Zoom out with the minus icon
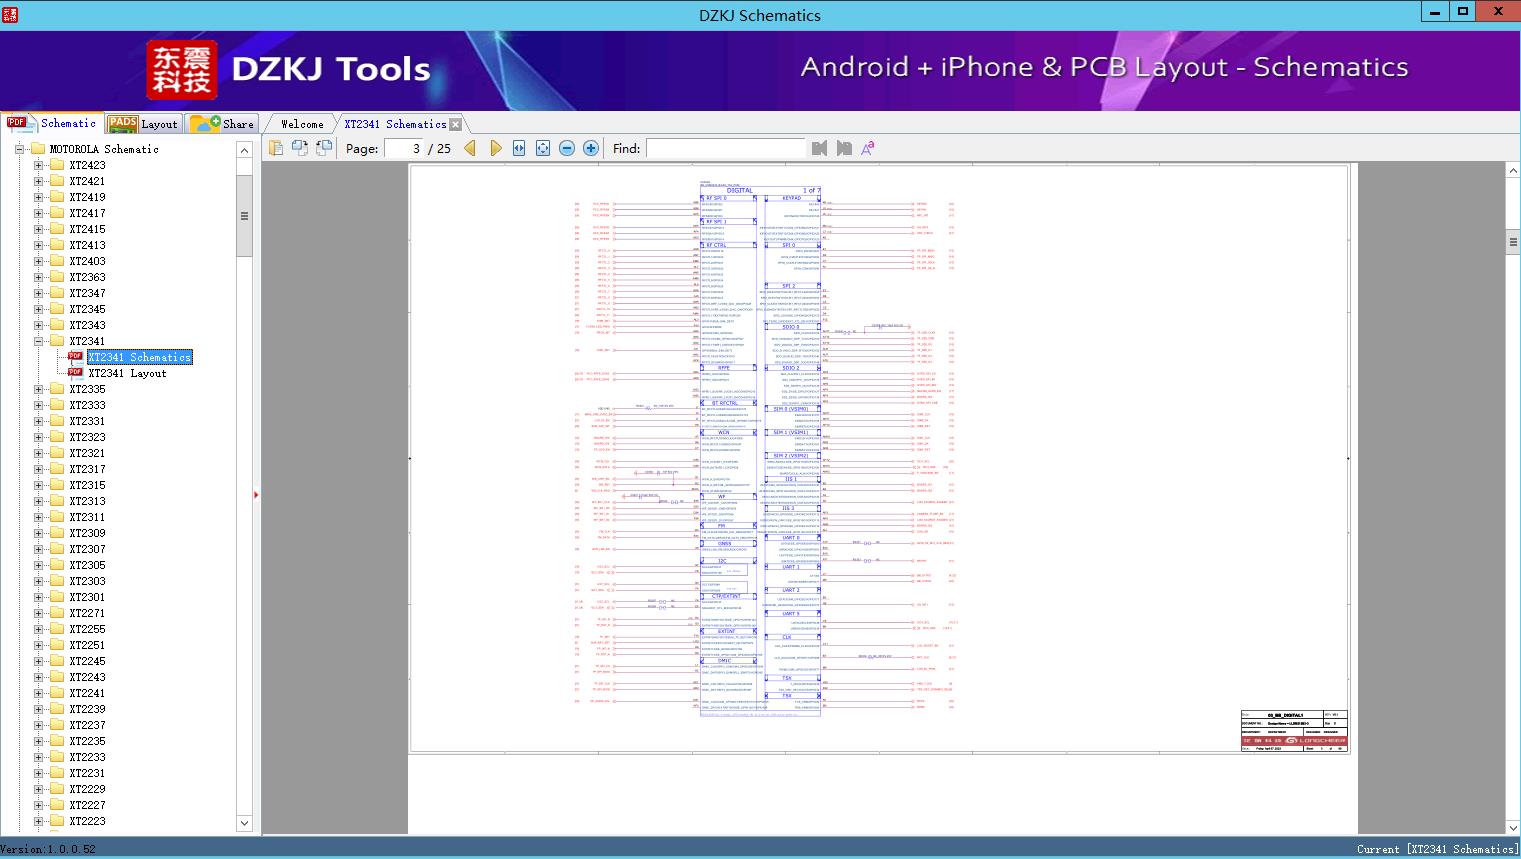Image resolution: width=1521 pixels, height=859 pixels. (567, 148)
